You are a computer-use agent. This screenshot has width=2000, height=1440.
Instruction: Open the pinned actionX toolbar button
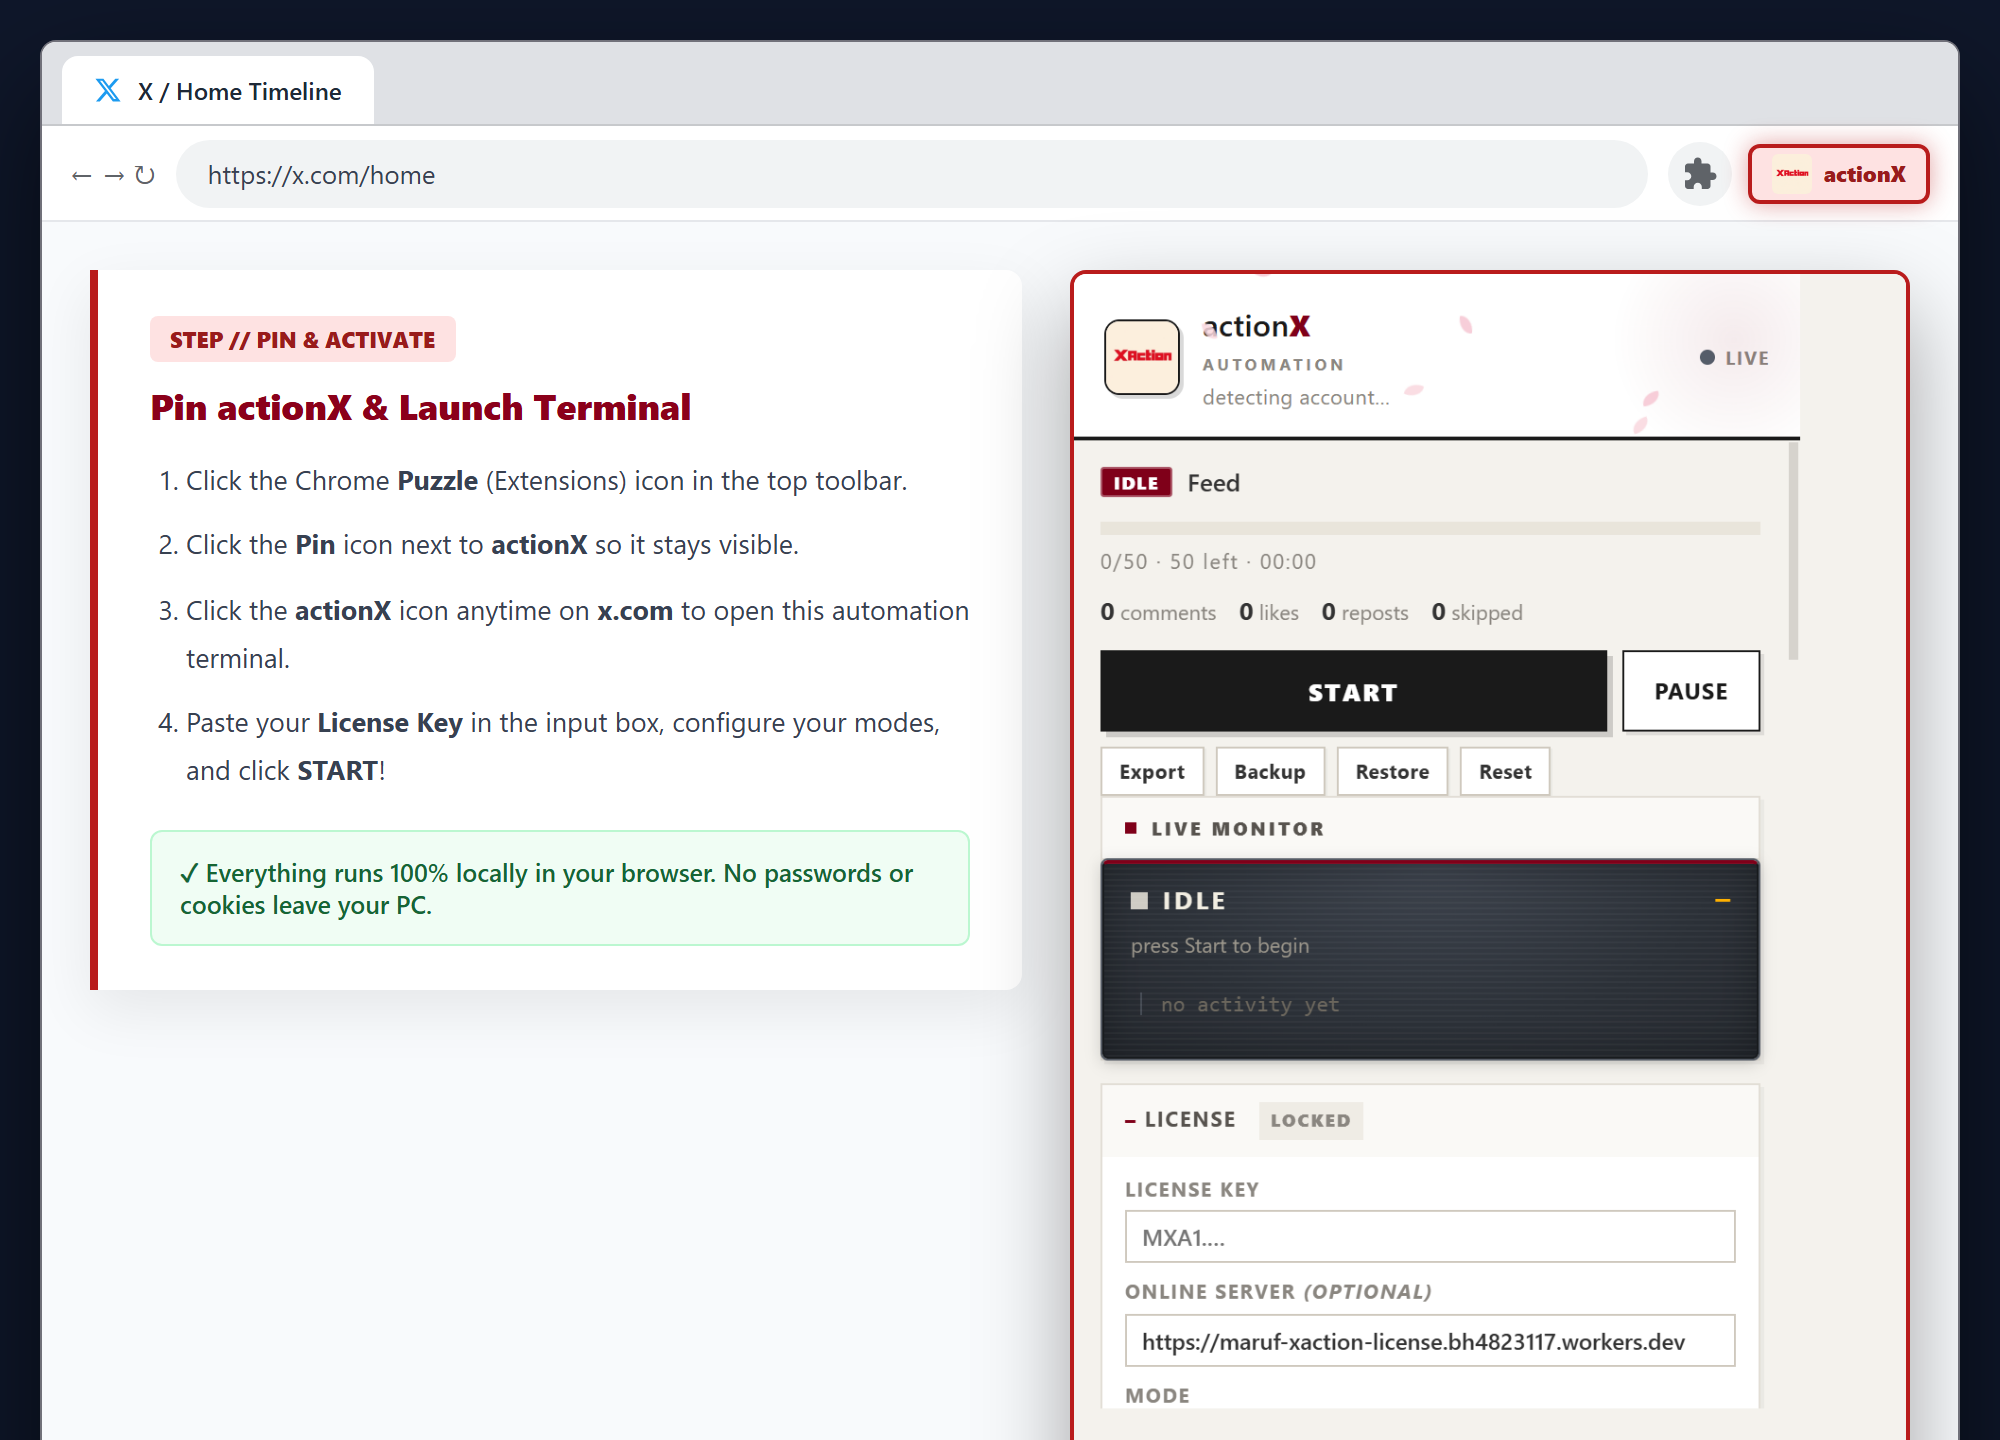point(1838,175)
